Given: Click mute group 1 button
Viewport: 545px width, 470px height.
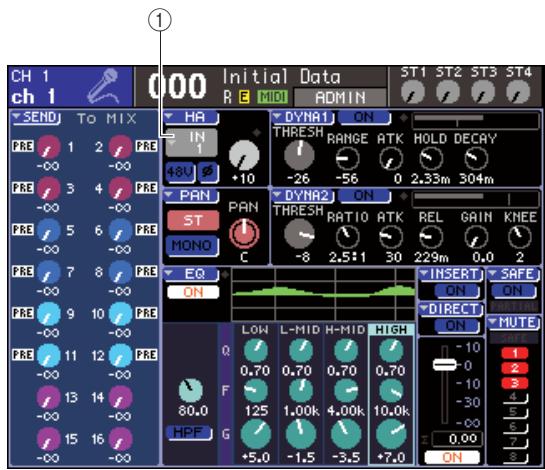Looking at the screenshot, I should pyautogui.click(x=515, y=353).
